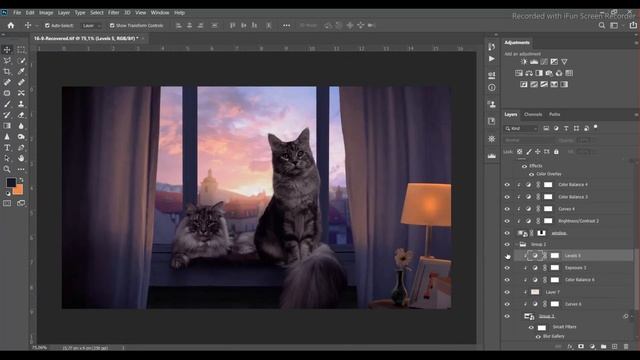Select the Clone Stamp tool
Image resolution: width=640 pixels, height=360 pixels.
(21, 104)
